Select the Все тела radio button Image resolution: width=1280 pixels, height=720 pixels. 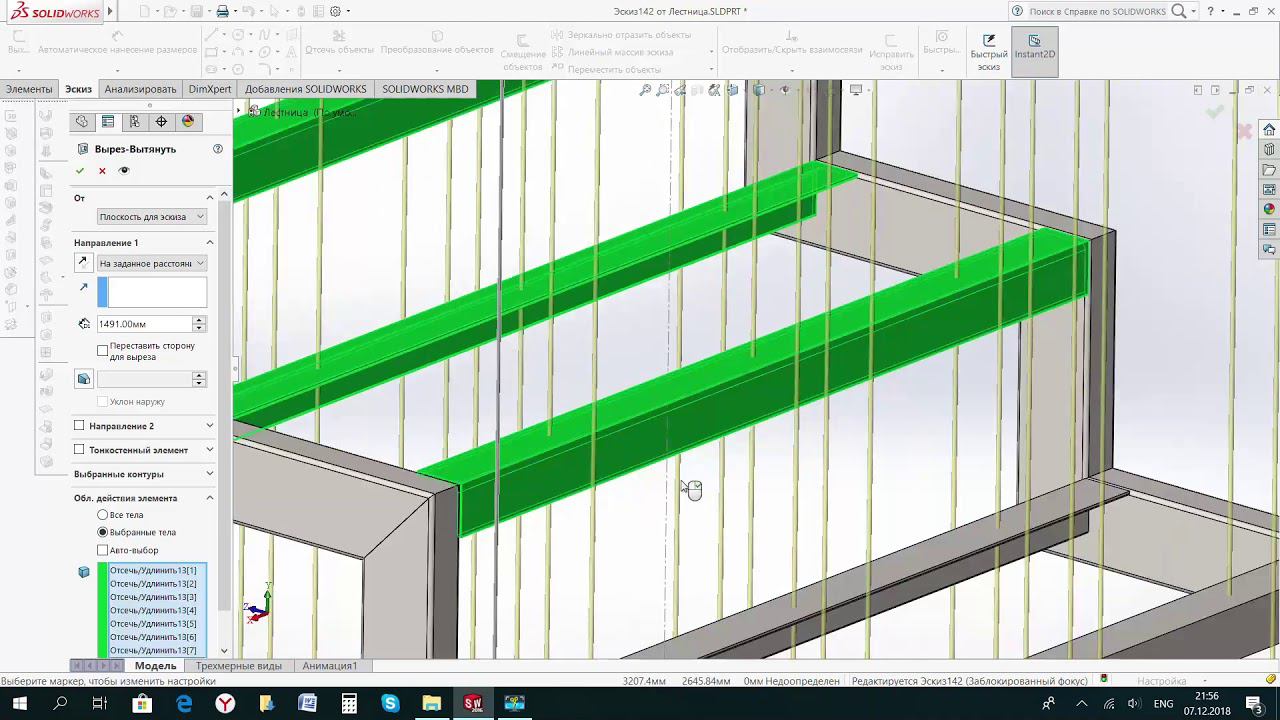point(103,515)
